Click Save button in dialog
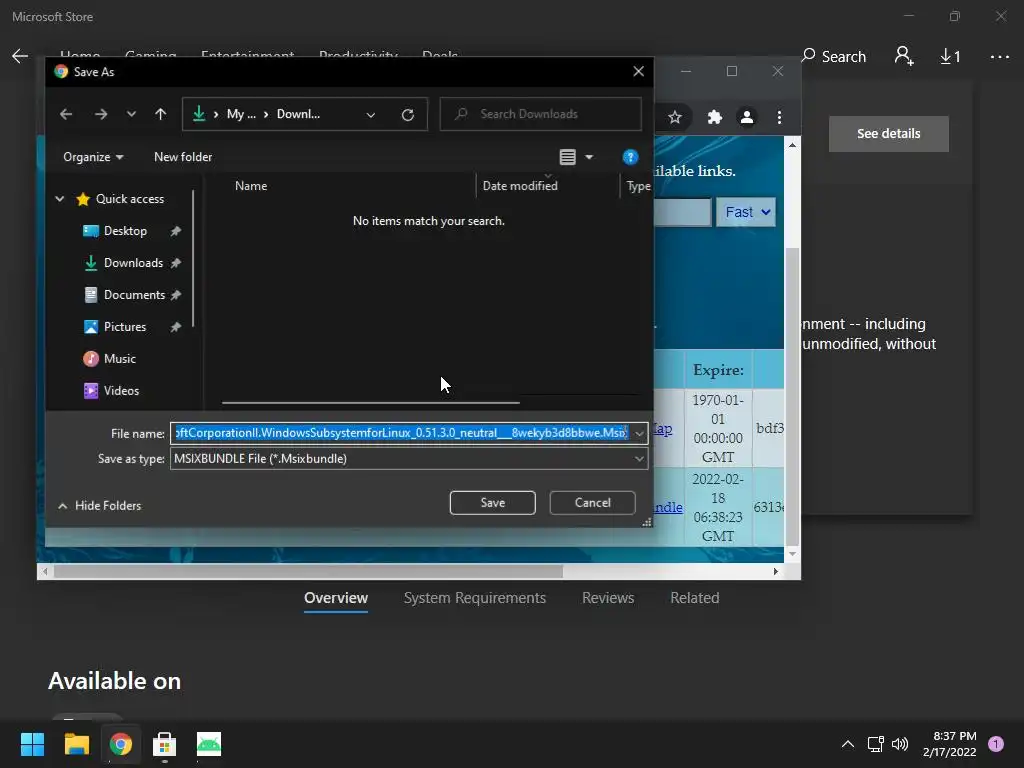1024x768 pixels. click(x=492, y=502)
